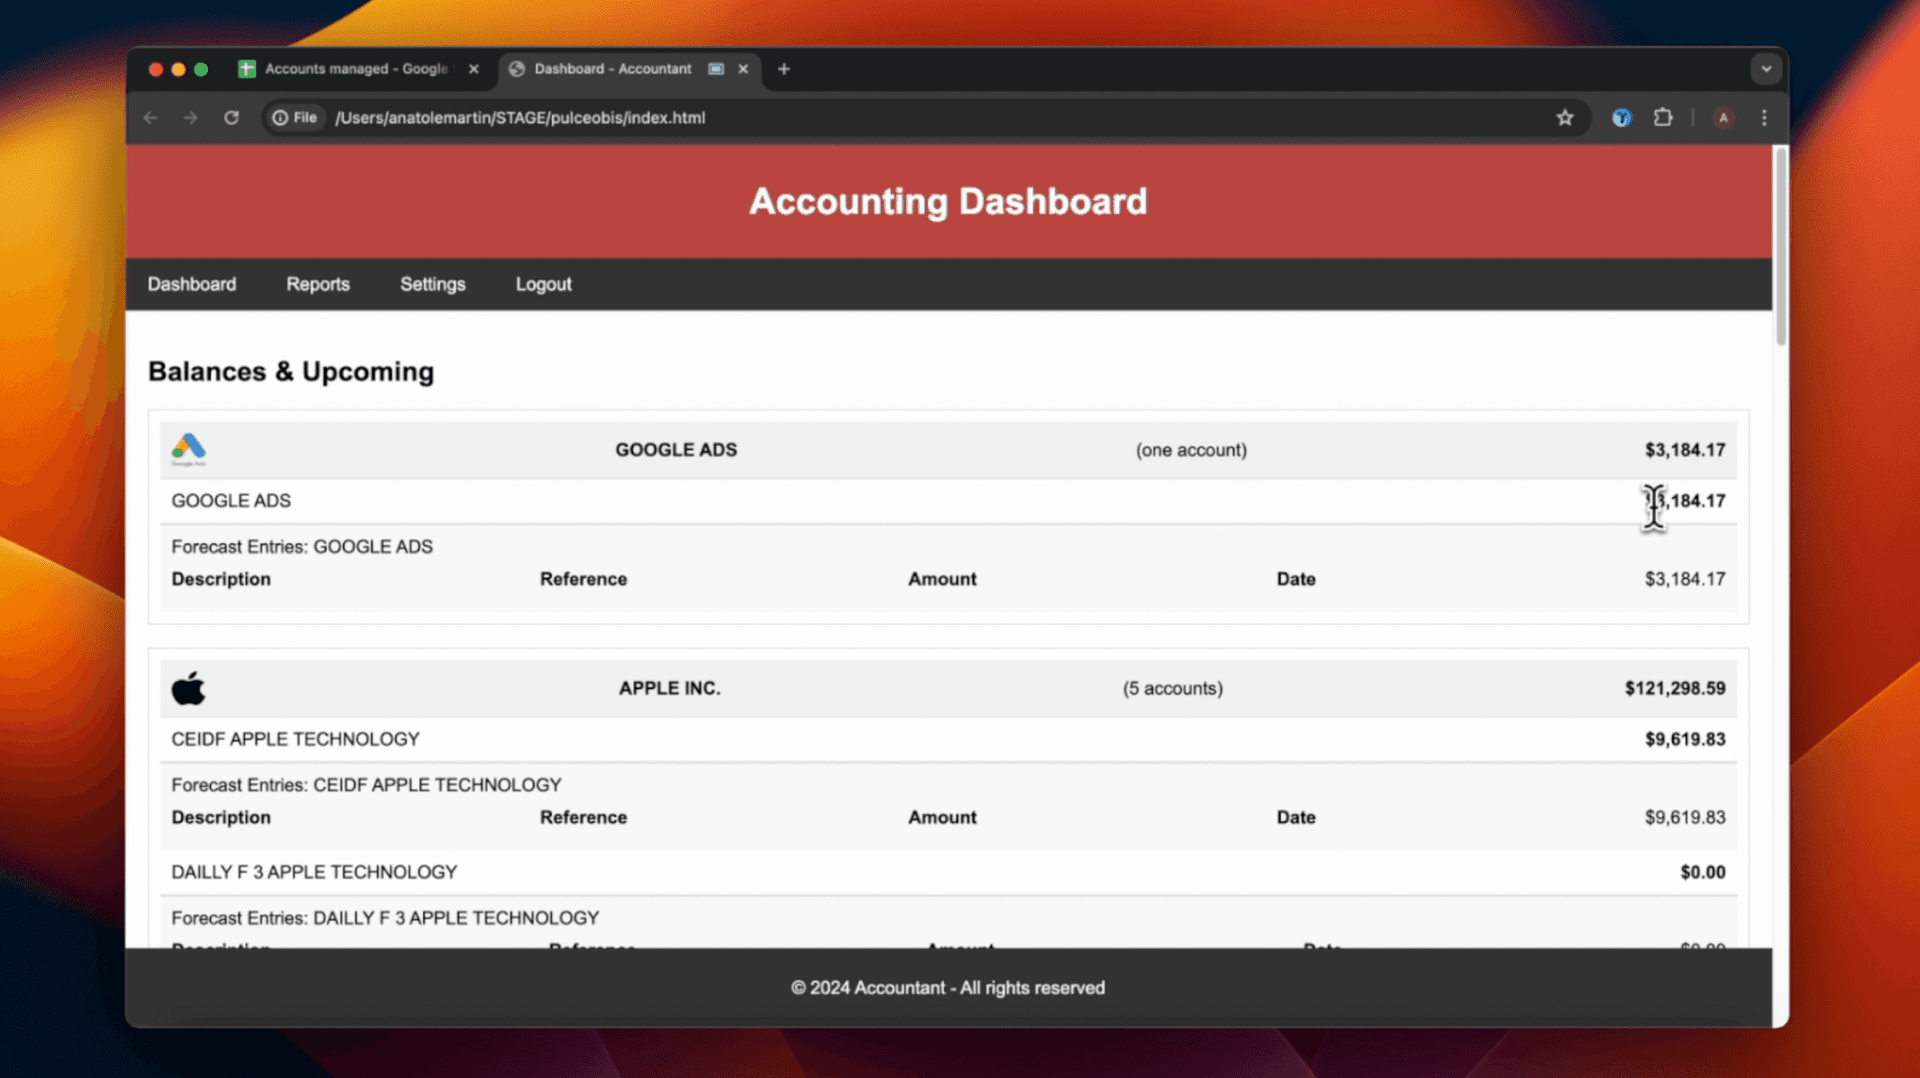1920x1078 pixels.
Task: Click Date column under CEIDF forecast
Action: point(1296,817)
